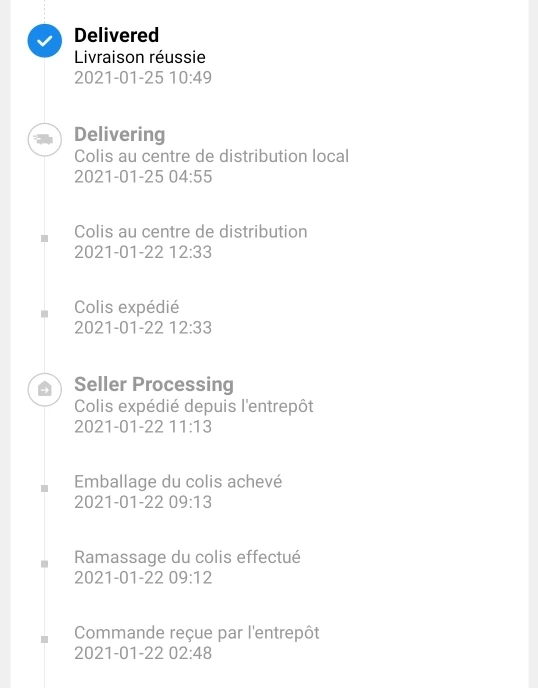Click marker beside Emballage du colis achevé
The image size is (538, 688).
(44, 488)
